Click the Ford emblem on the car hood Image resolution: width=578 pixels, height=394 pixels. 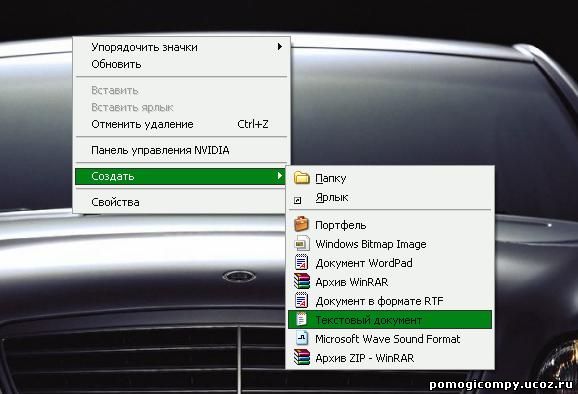[x=239, y=276]
